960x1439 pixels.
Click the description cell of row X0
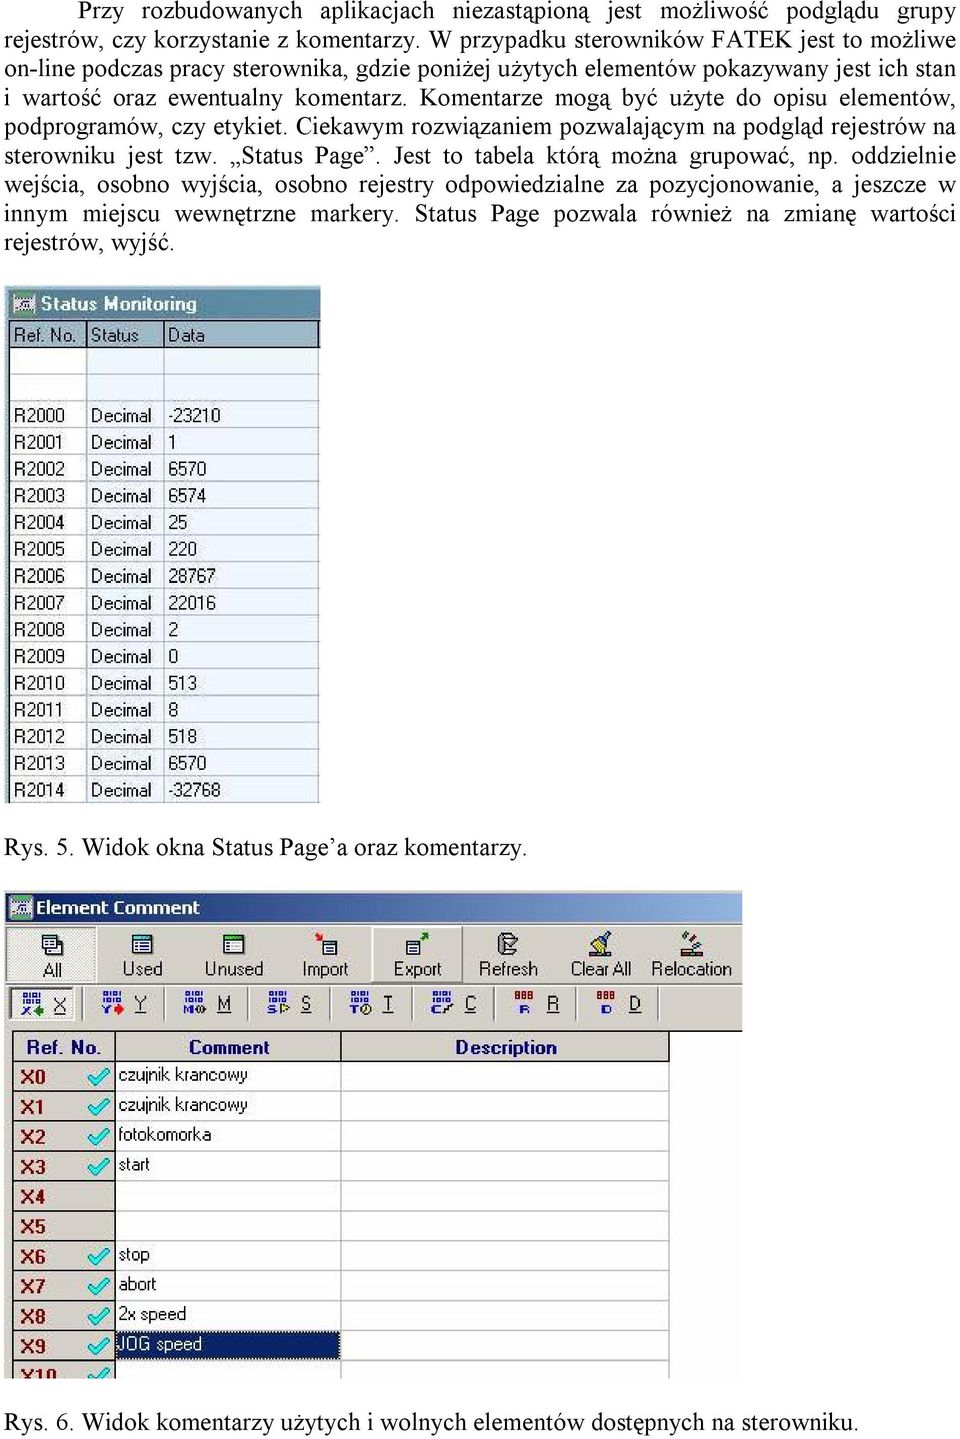tap(505, 1076)
